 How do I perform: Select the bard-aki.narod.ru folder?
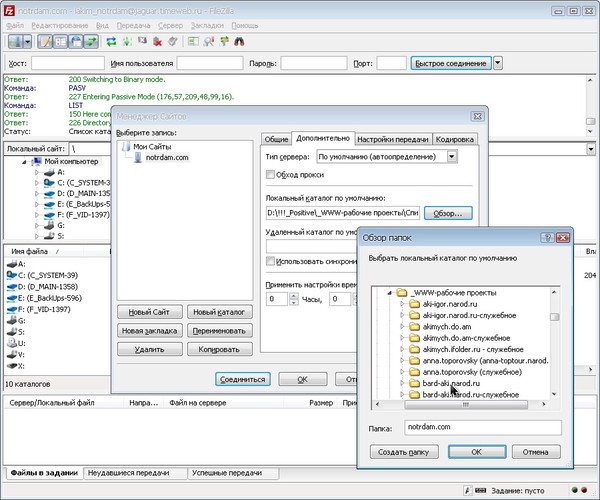(x=451, y=383)
